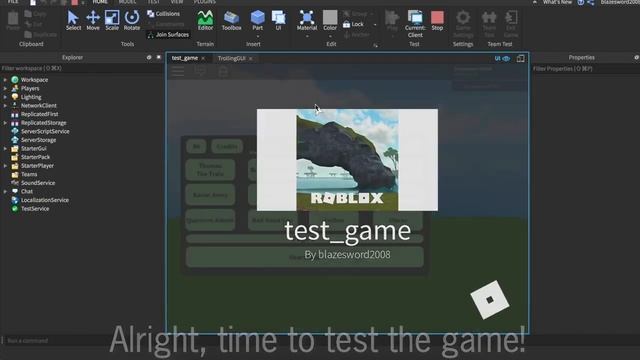Select Teams in Explorer
This screenshot has height=360, width=640.
(x=29, y=174)
